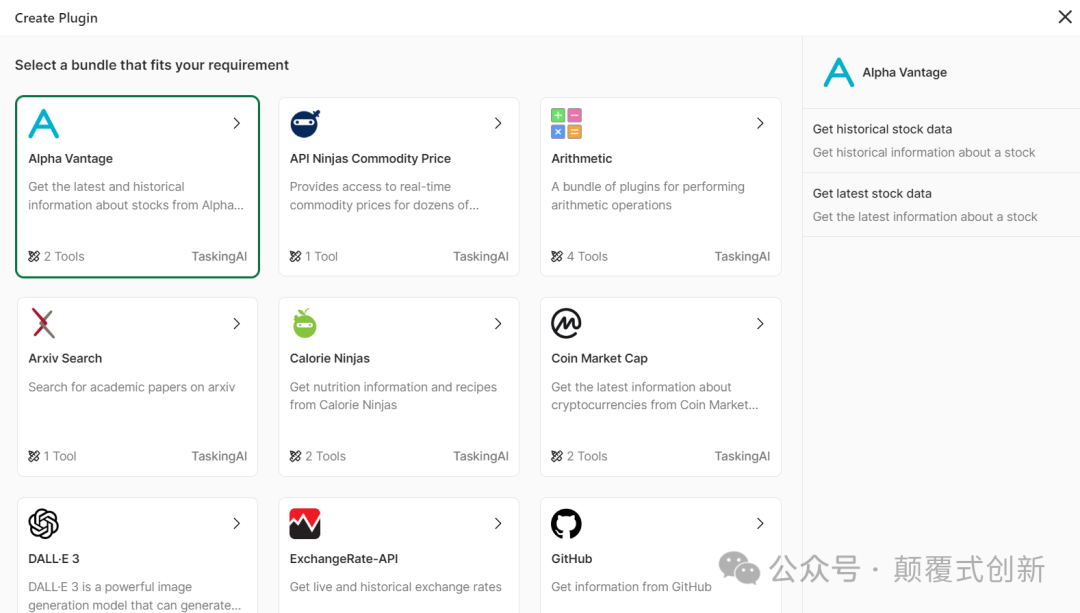
Task: Click 'TaskingAI' label in the Arithmetic card
Action: click(x=742, y=256)
